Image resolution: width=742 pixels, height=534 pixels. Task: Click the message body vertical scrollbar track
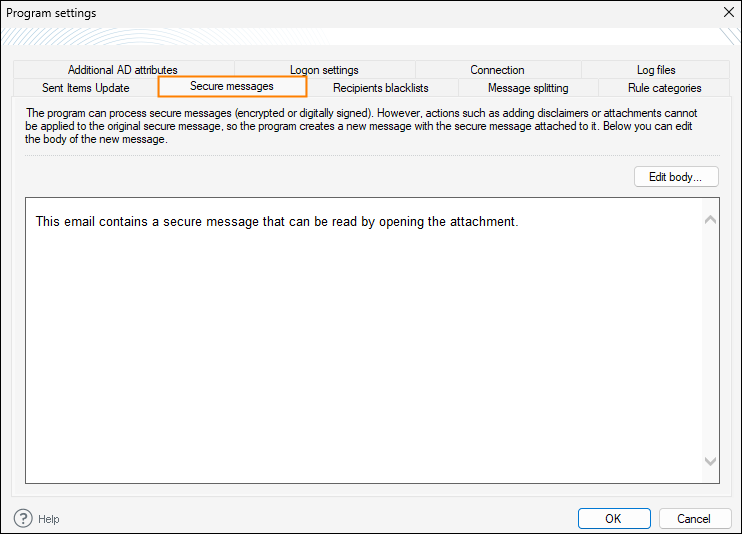(x=710, y=340)
